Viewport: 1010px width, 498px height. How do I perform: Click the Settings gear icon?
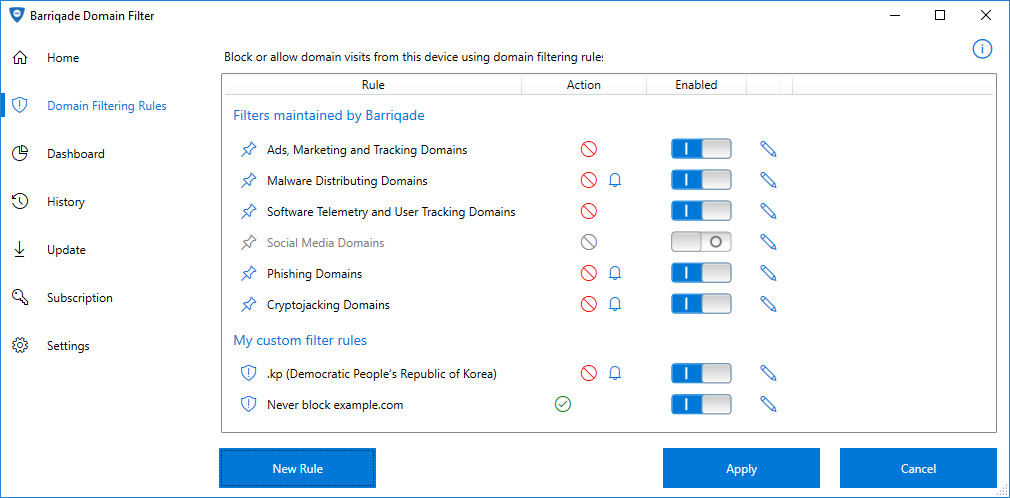pos(21,345)
